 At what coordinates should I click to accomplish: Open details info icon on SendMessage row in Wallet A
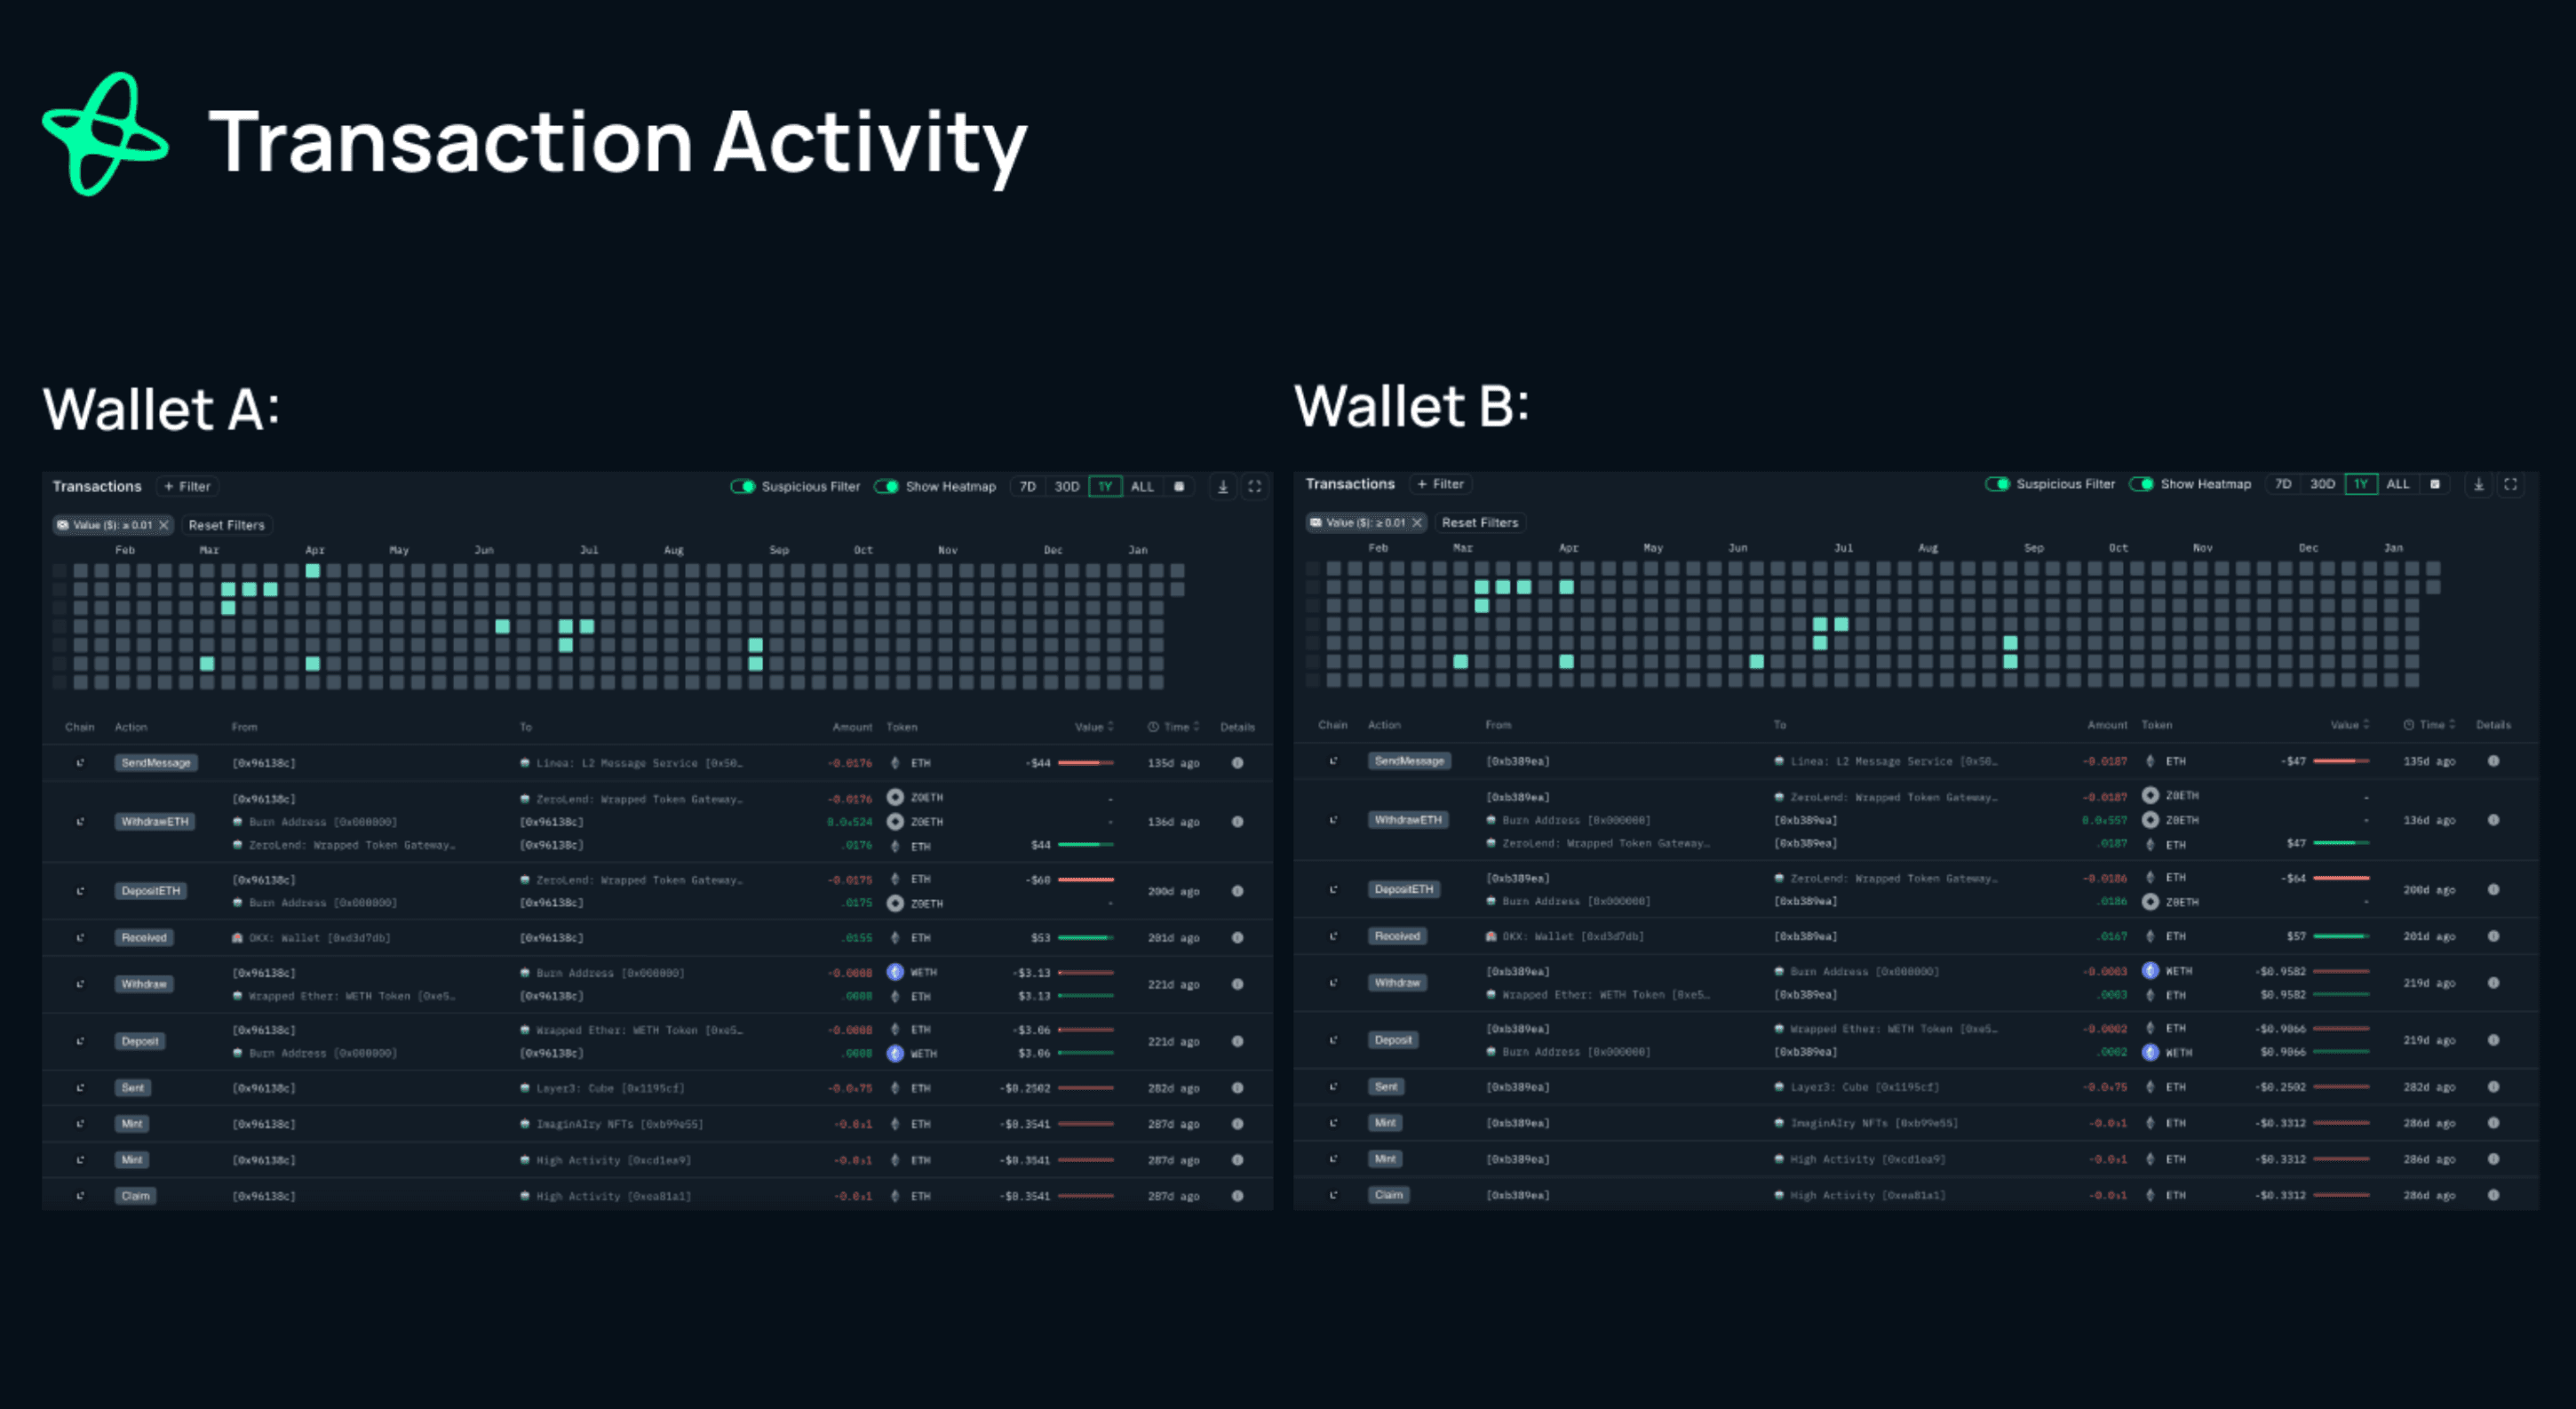[x=1238, y=762]
